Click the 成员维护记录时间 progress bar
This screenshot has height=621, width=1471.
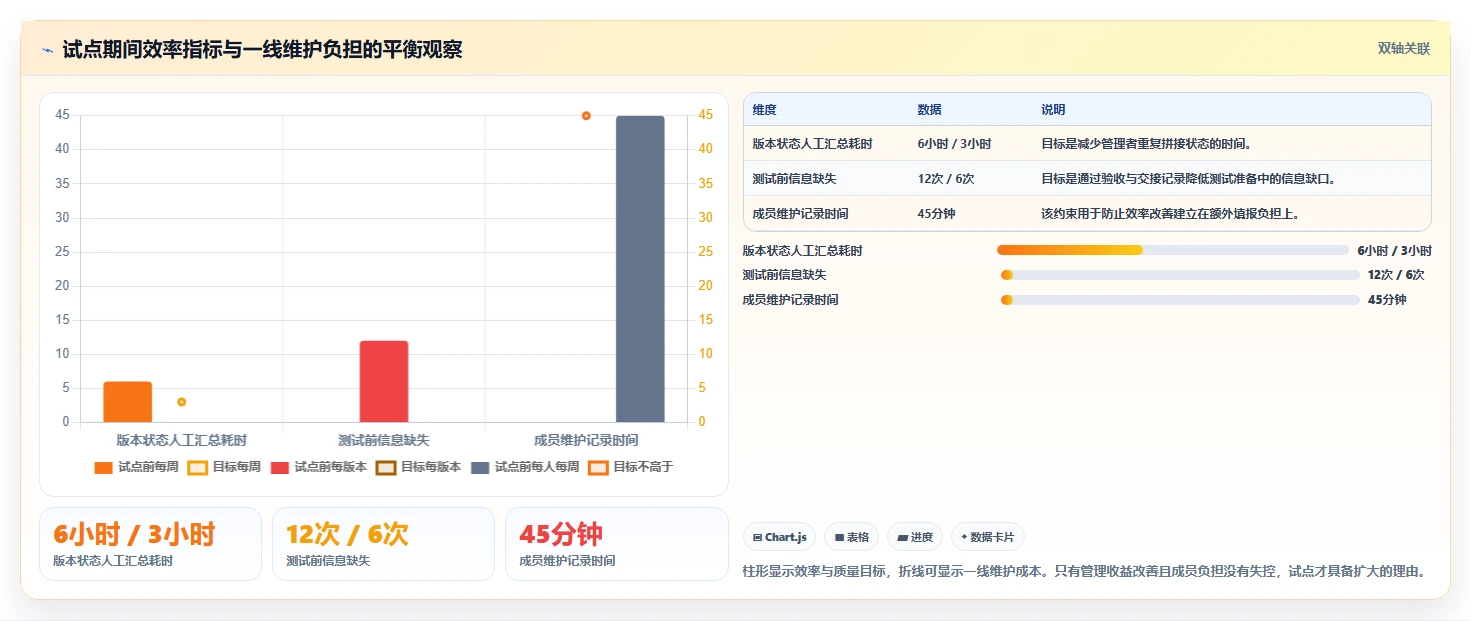[x=1180, y=300]
